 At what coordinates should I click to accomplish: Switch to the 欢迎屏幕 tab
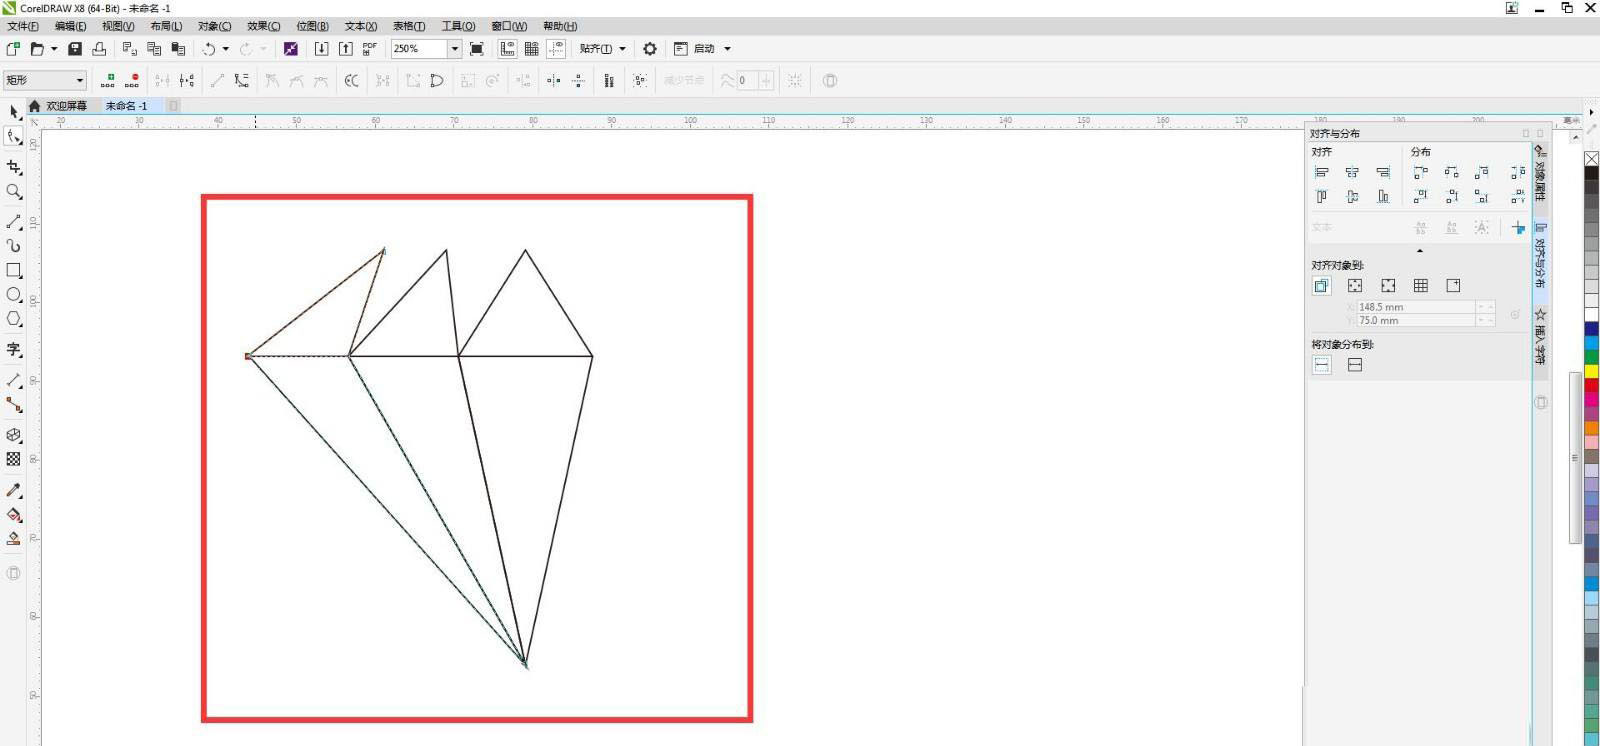click(x=66, y=106)
